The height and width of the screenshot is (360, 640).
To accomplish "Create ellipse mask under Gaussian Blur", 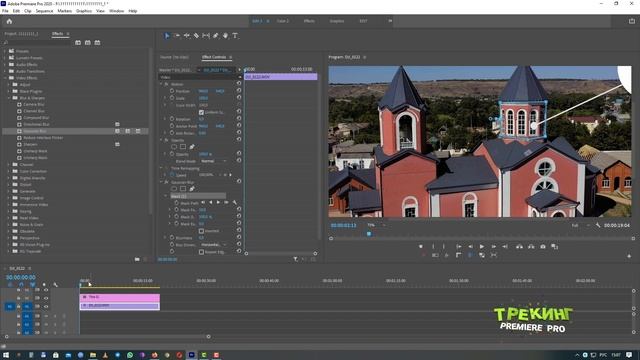I will click(x=174, y=189).
